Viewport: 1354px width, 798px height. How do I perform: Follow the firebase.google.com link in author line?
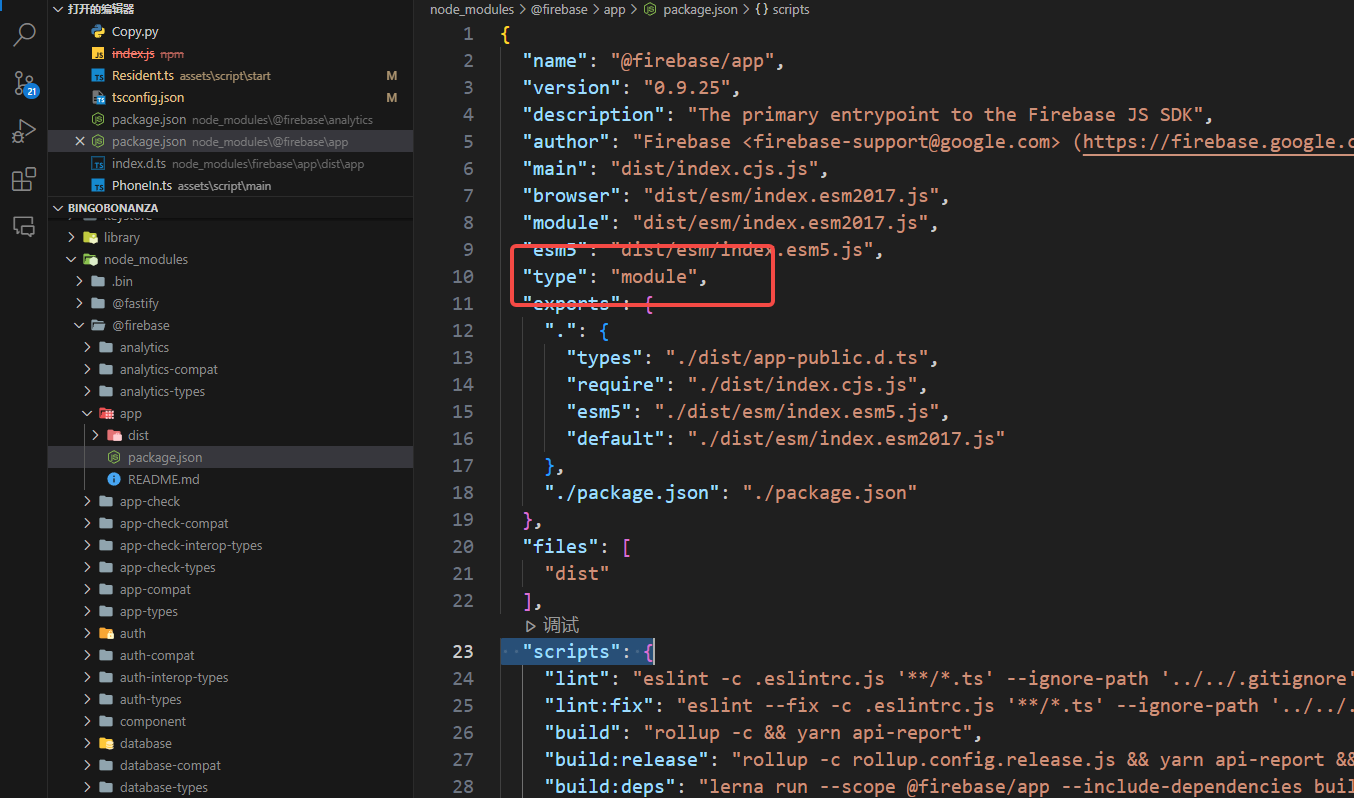1218,142
